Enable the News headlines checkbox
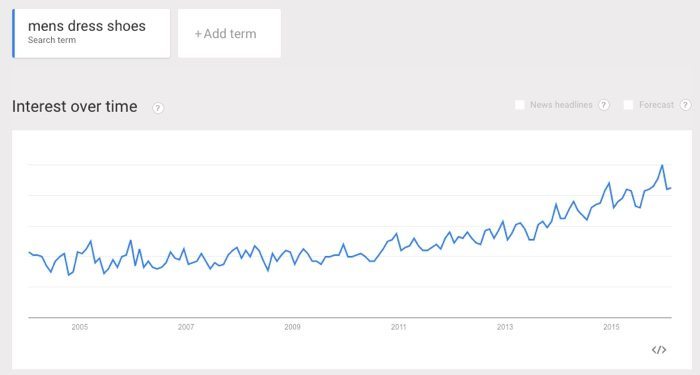This screenshot has width=700, height=375. pyautogui.click(x=520, y=105)
